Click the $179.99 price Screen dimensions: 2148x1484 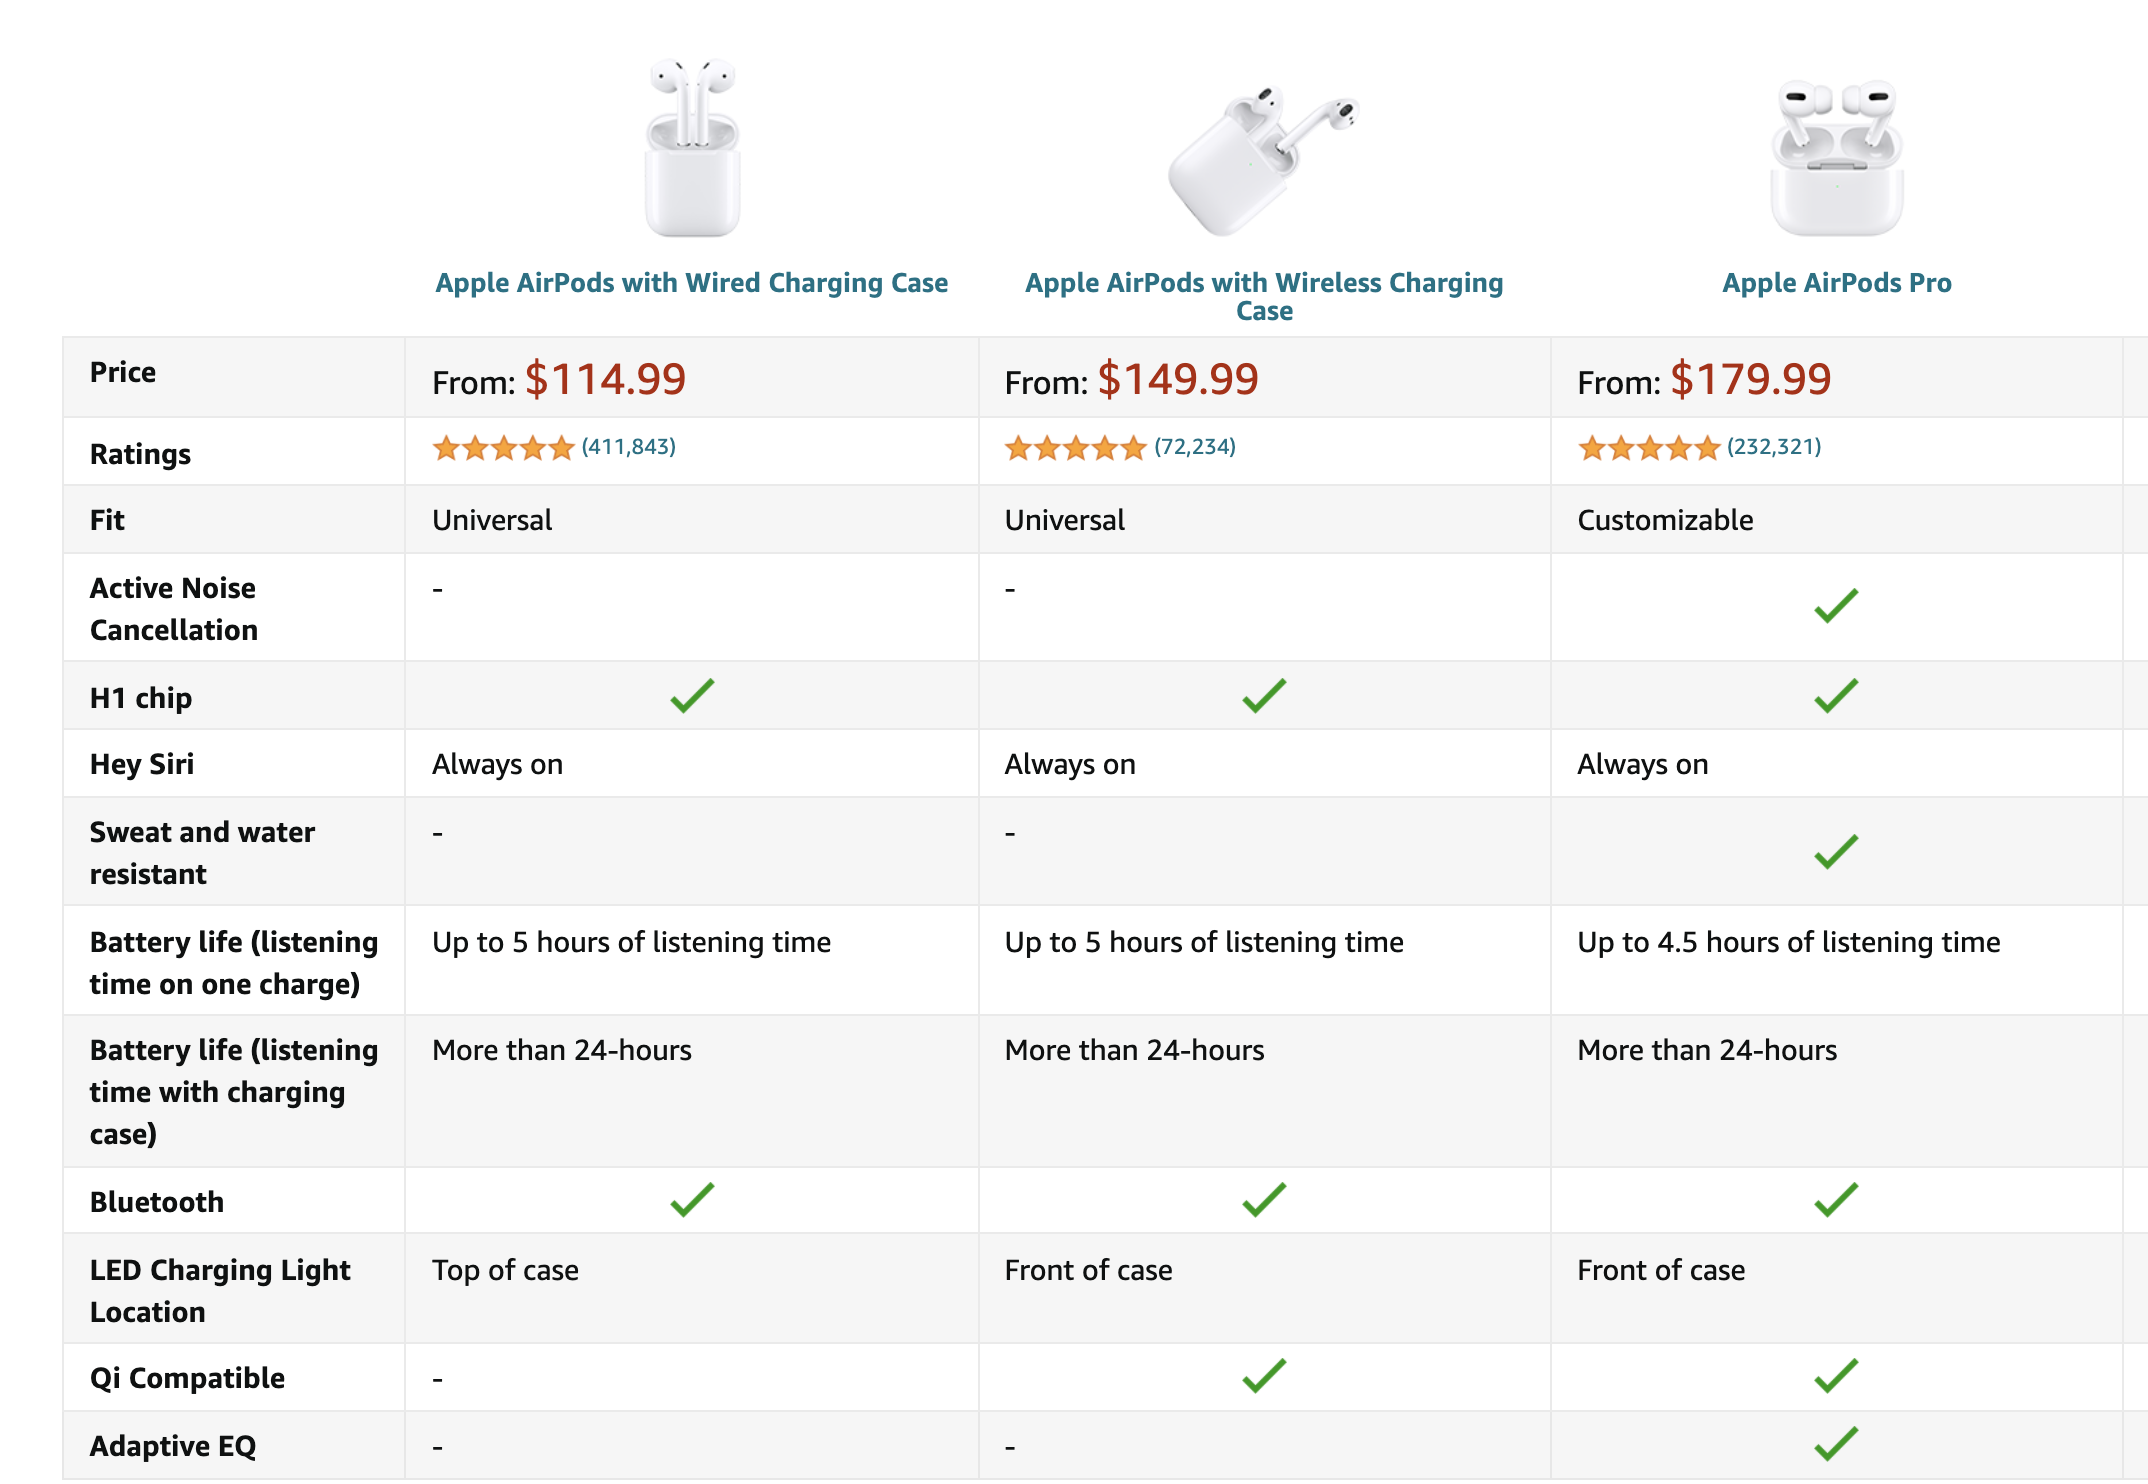(1751, 379)
